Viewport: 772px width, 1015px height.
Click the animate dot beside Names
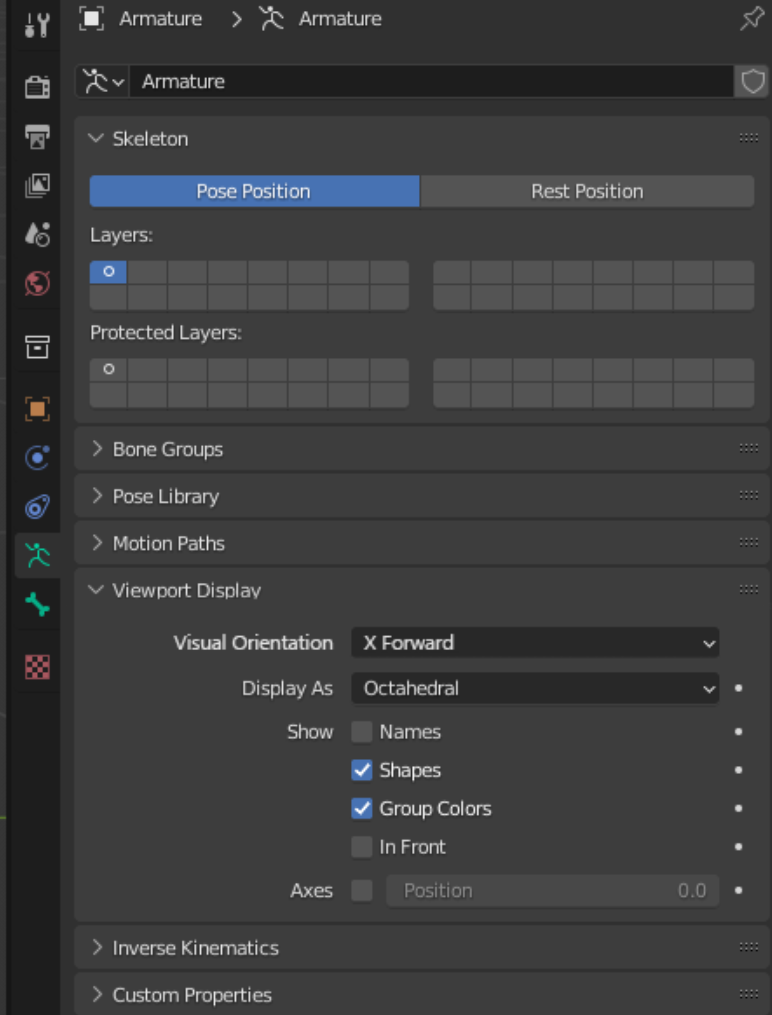pyautogui.click(x=738, y=732)
